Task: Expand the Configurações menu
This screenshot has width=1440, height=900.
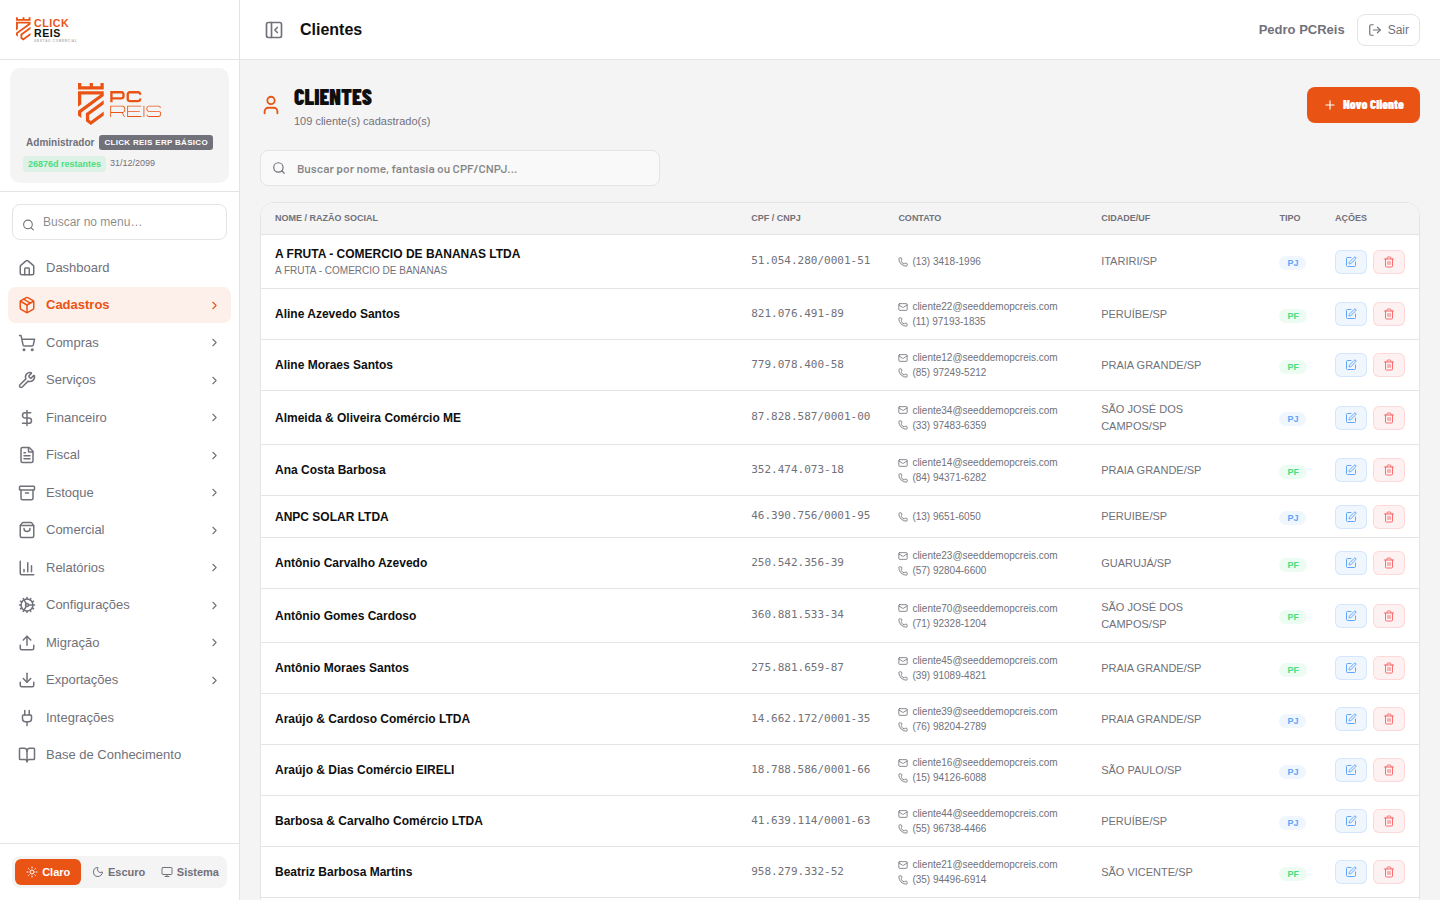Action: (x=119, y=605)
